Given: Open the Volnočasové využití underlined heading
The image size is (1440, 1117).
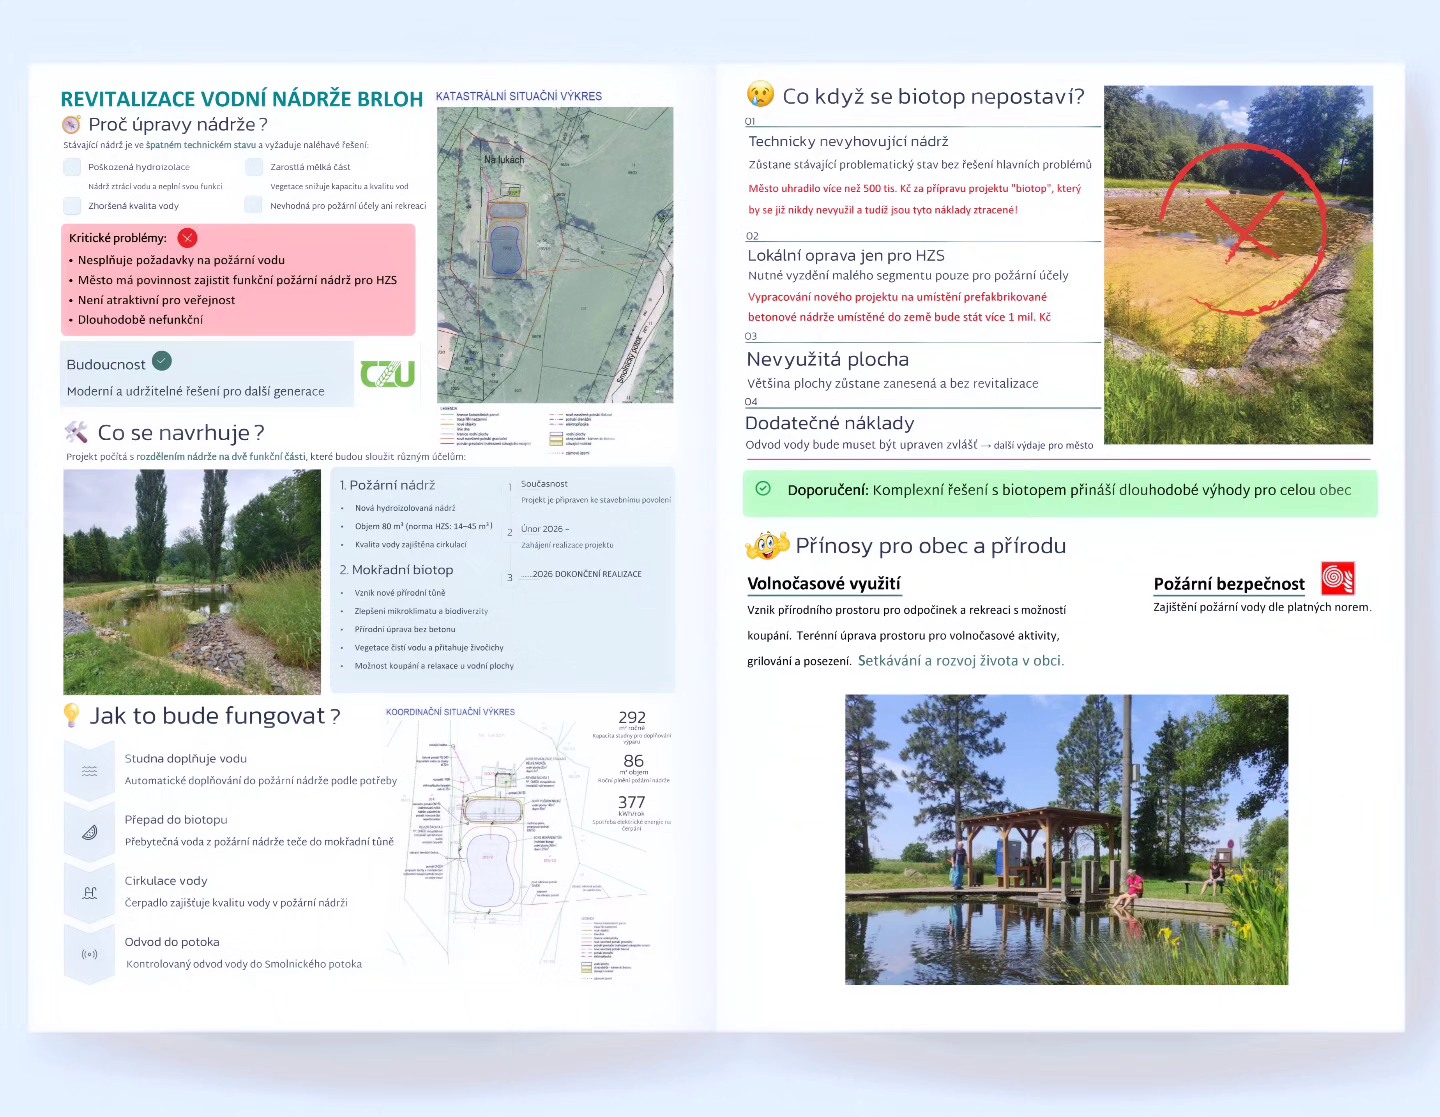Looking at the screenshot, I should click(823, 584).
